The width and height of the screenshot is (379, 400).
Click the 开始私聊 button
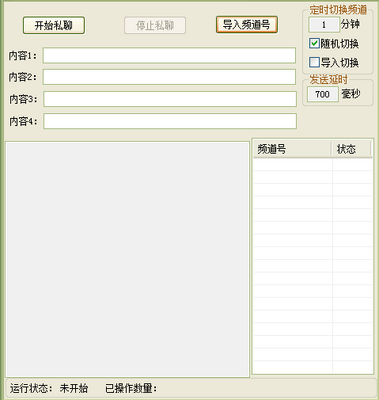point(54,26)
